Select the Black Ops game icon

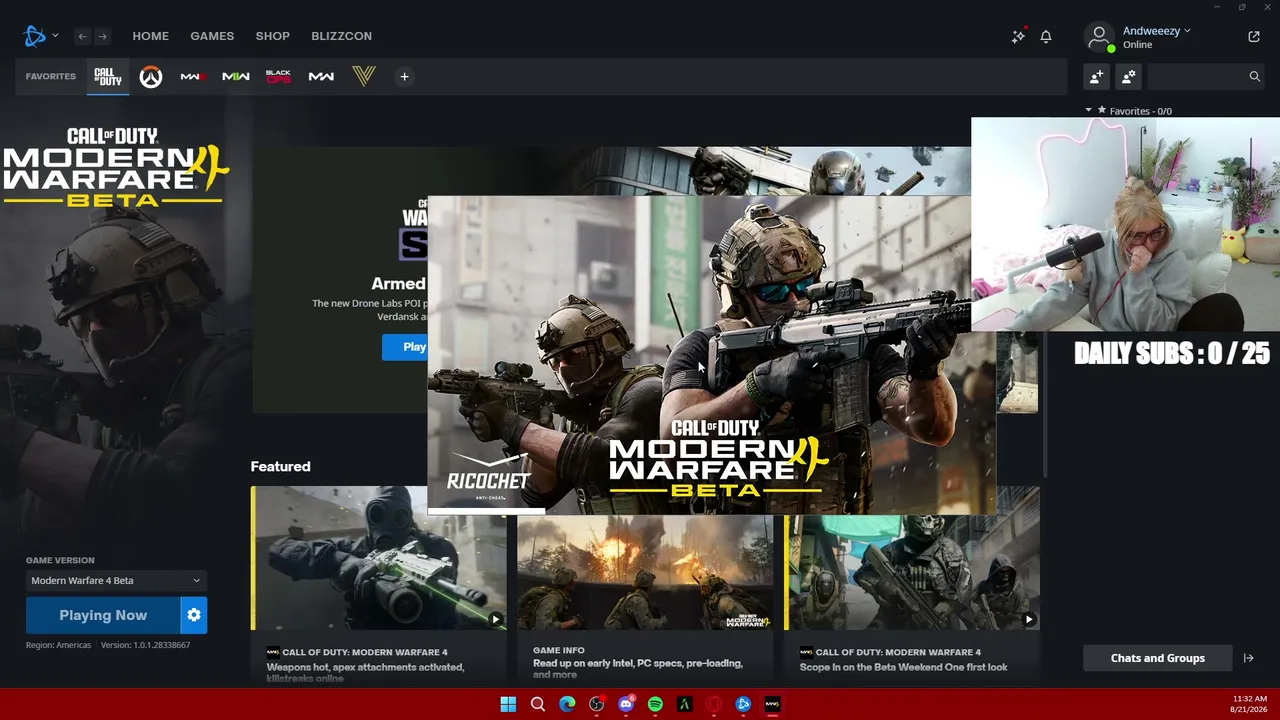[278, 77]
